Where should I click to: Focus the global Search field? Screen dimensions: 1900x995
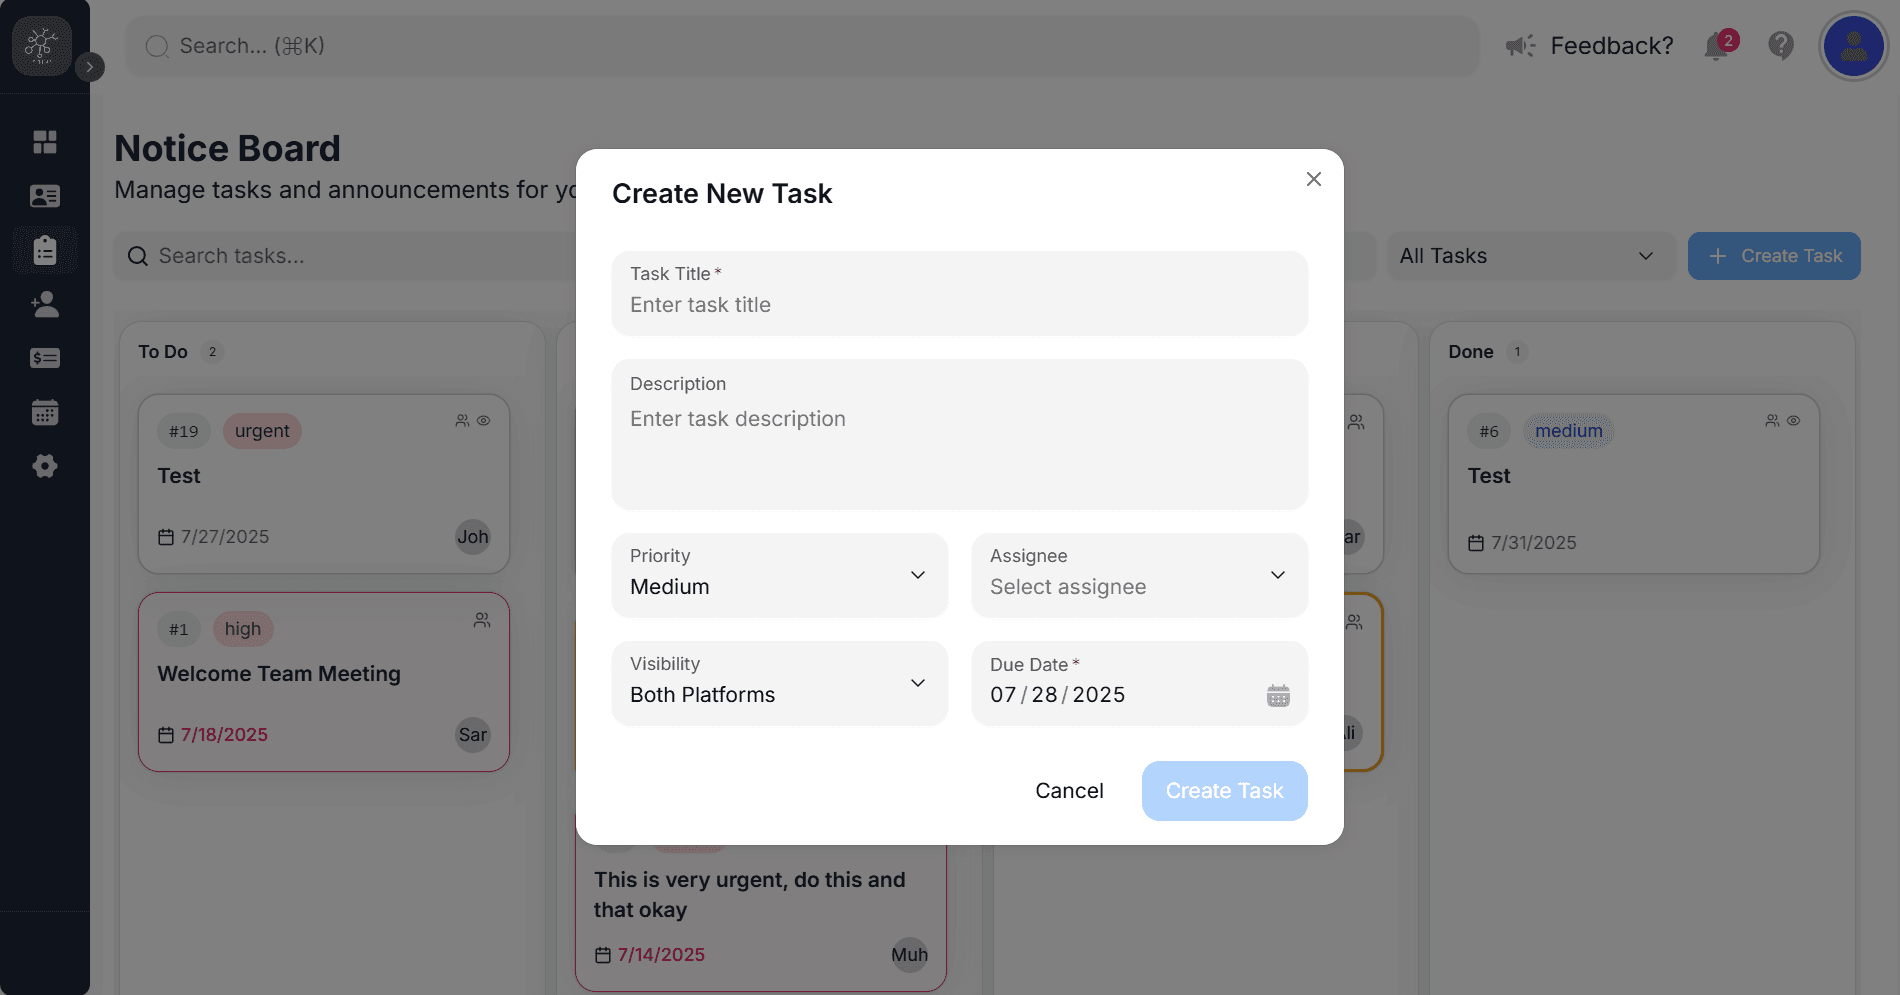click(x=802, y=46)
